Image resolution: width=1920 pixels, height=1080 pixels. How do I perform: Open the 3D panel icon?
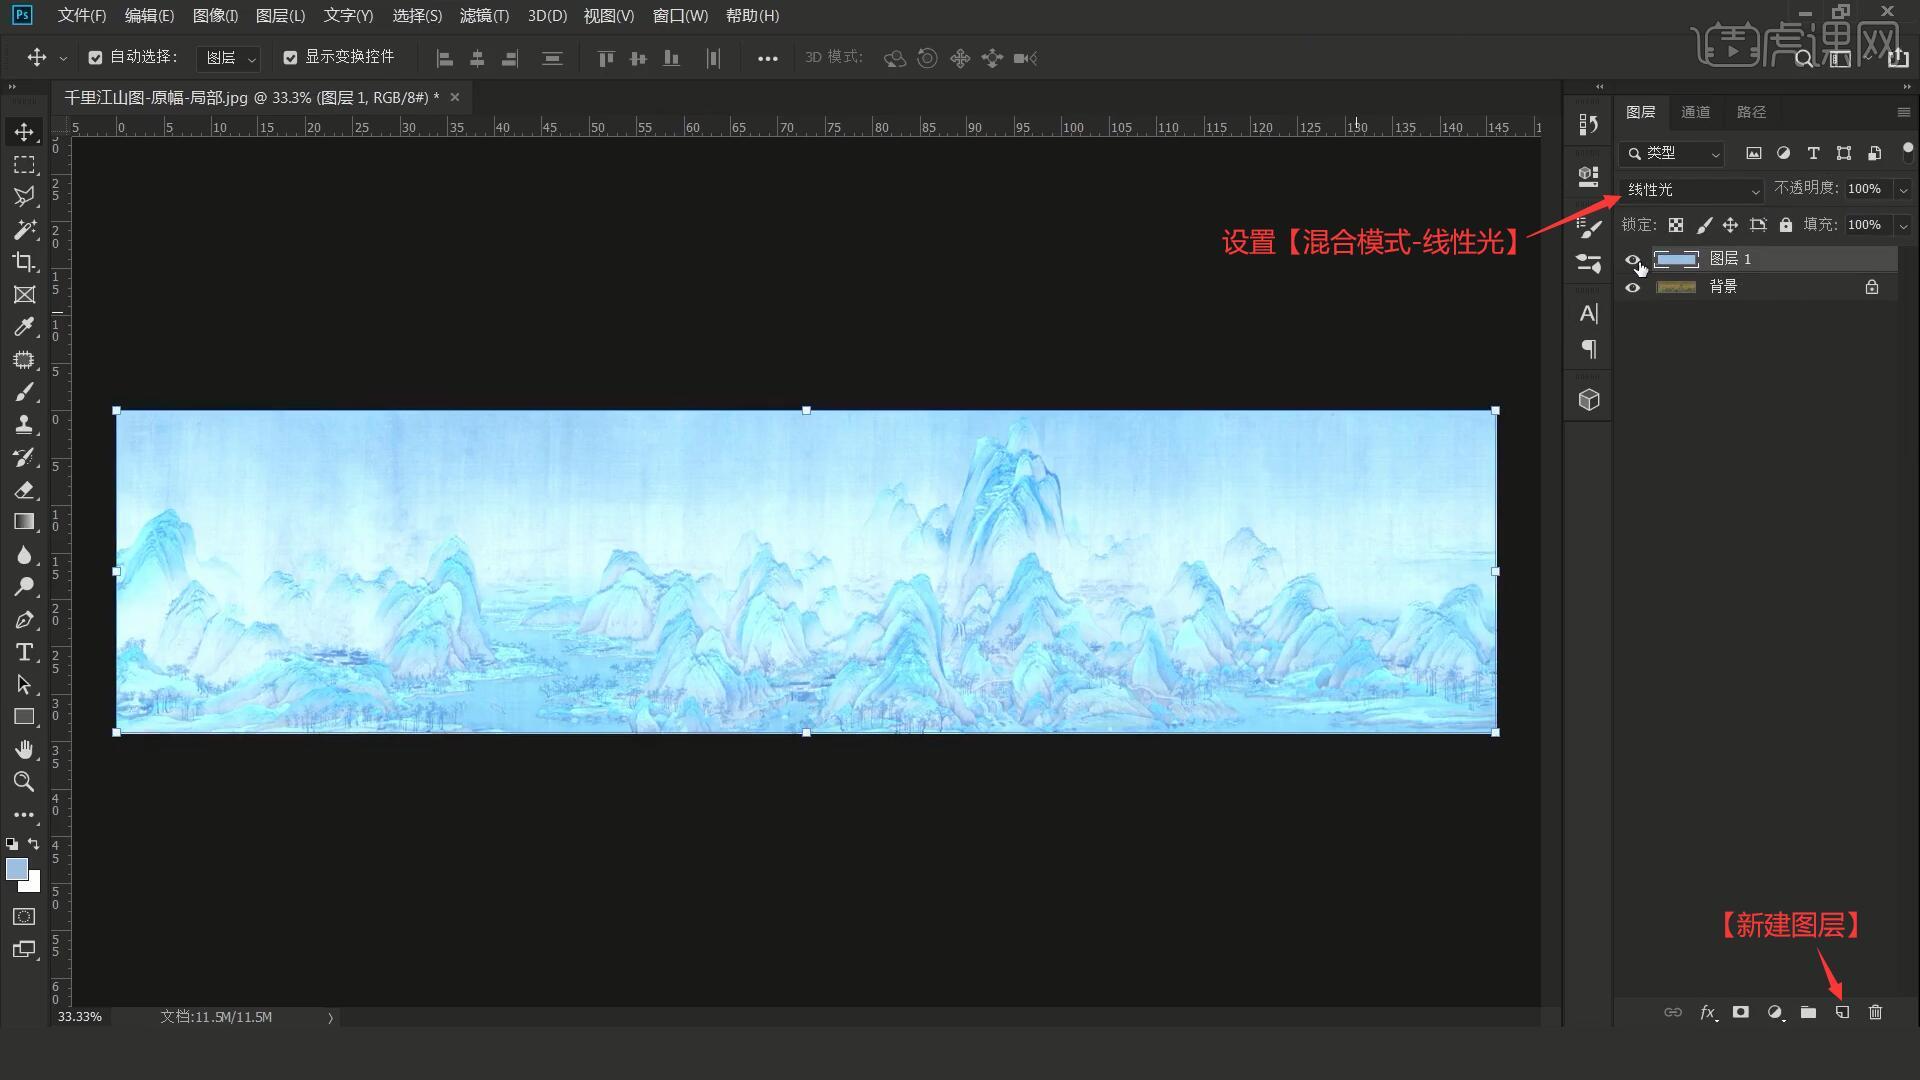click(1589, 400)
